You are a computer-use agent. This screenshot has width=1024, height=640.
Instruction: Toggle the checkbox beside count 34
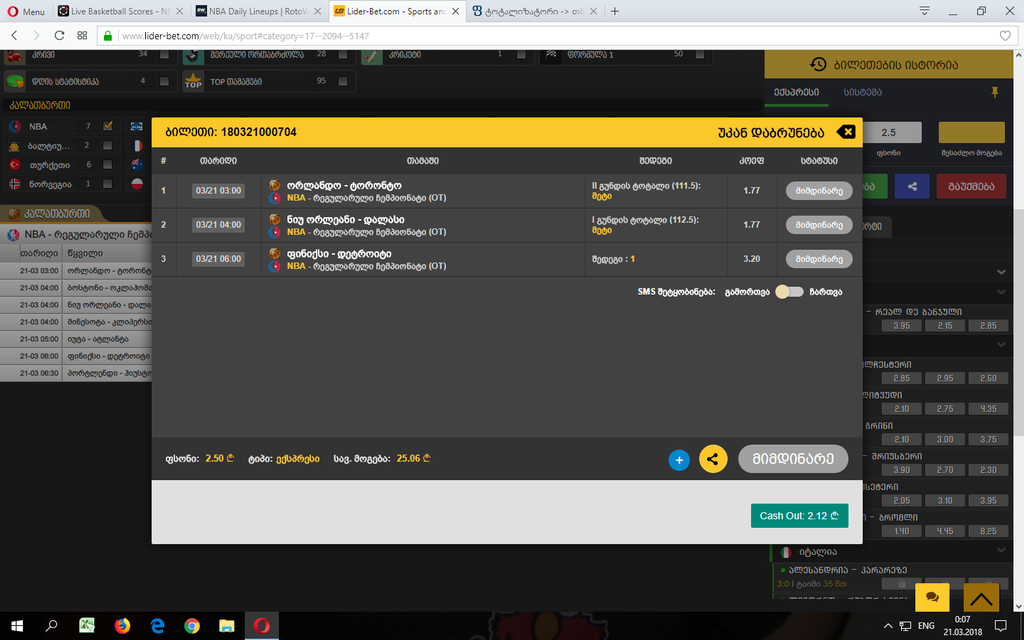click(x=164, y=55)
